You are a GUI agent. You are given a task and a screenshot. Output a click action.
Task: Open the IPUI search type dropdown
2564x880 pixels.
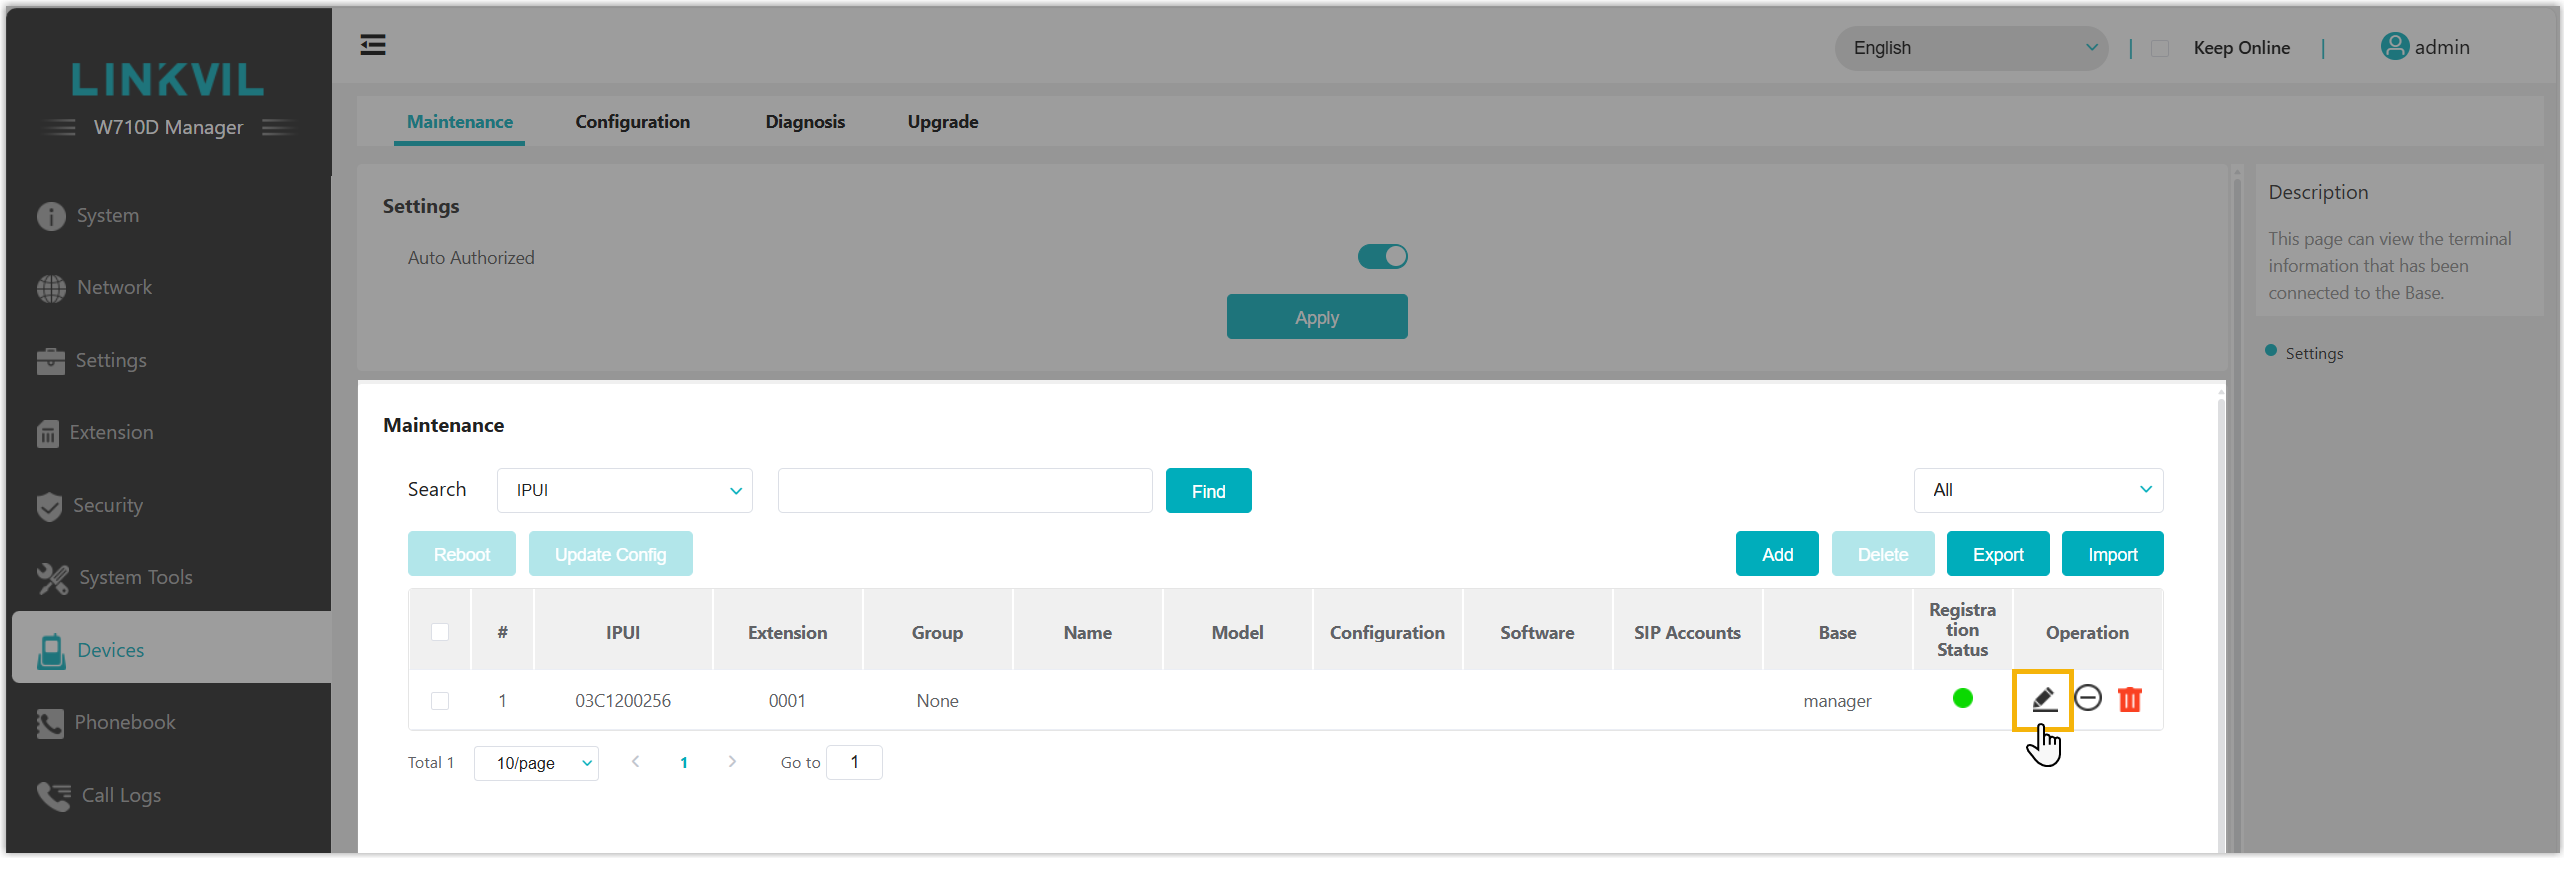click(624, 490)
